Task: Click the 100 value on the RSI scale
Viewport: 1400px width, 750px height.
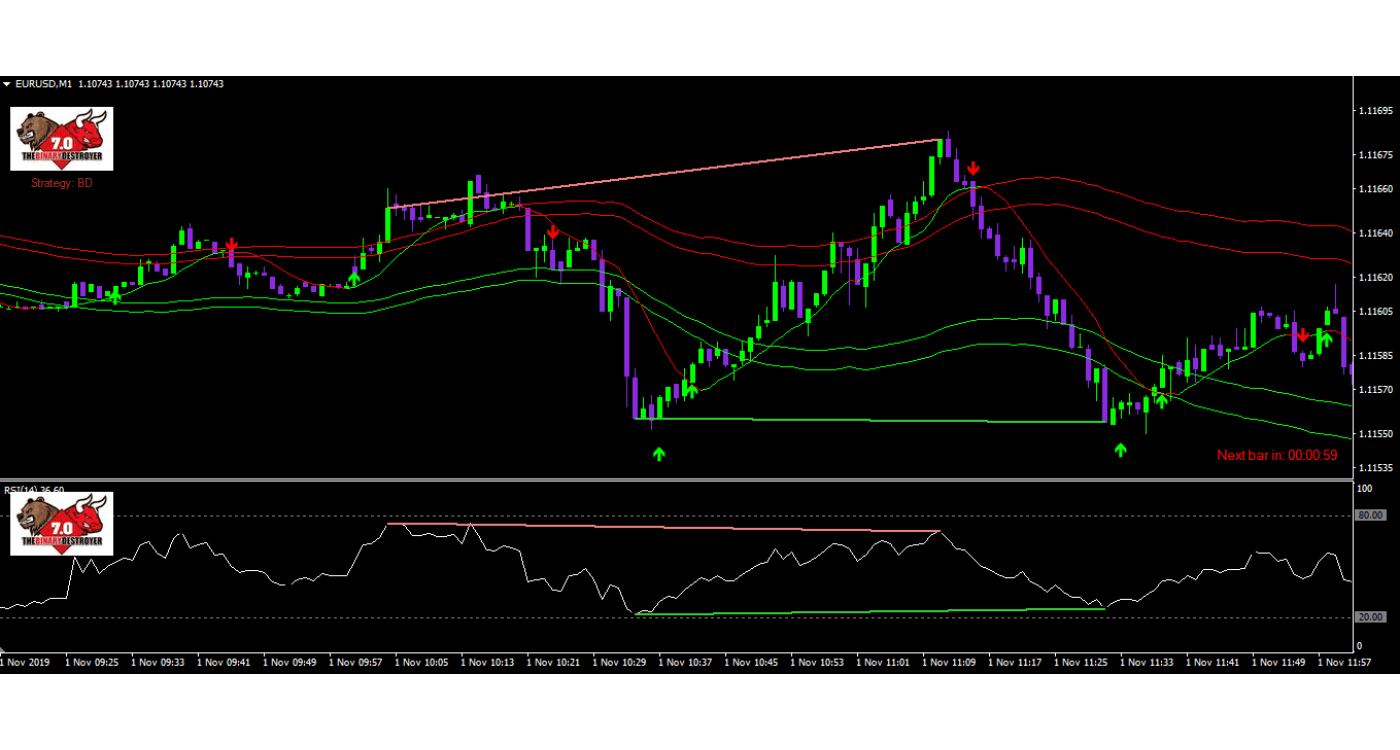Action: coord(1366,489)
